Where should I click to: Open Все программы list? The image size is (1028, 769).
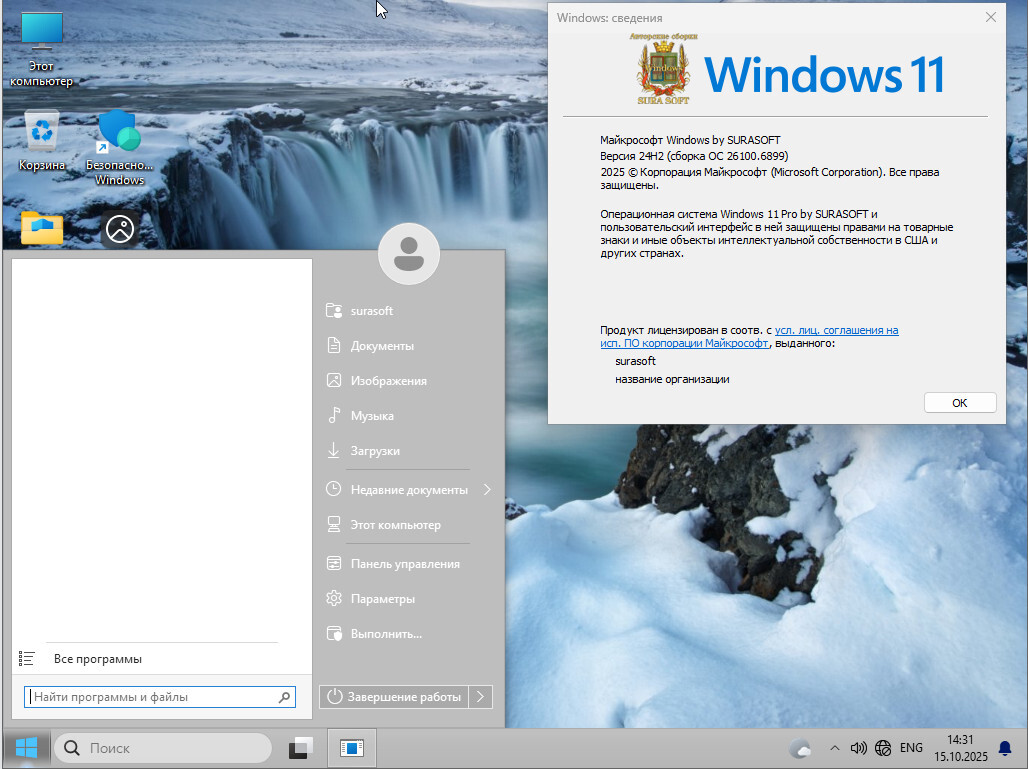point(97,659)
